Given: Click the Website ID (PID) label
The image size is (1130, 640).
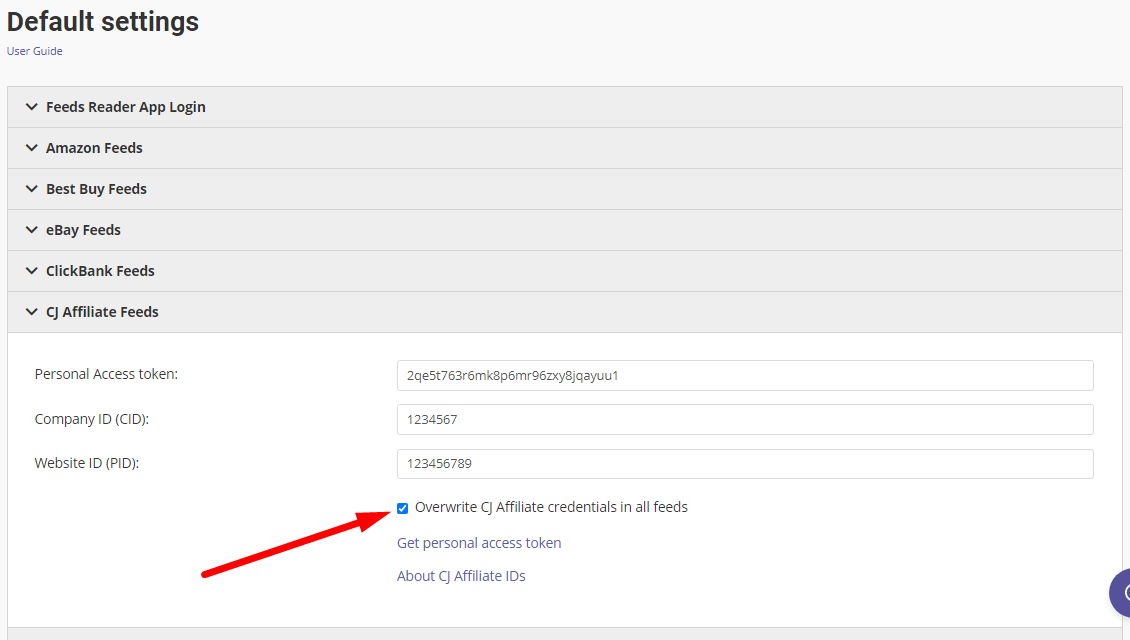Looking at the screenshot, I should coord(86,463).
